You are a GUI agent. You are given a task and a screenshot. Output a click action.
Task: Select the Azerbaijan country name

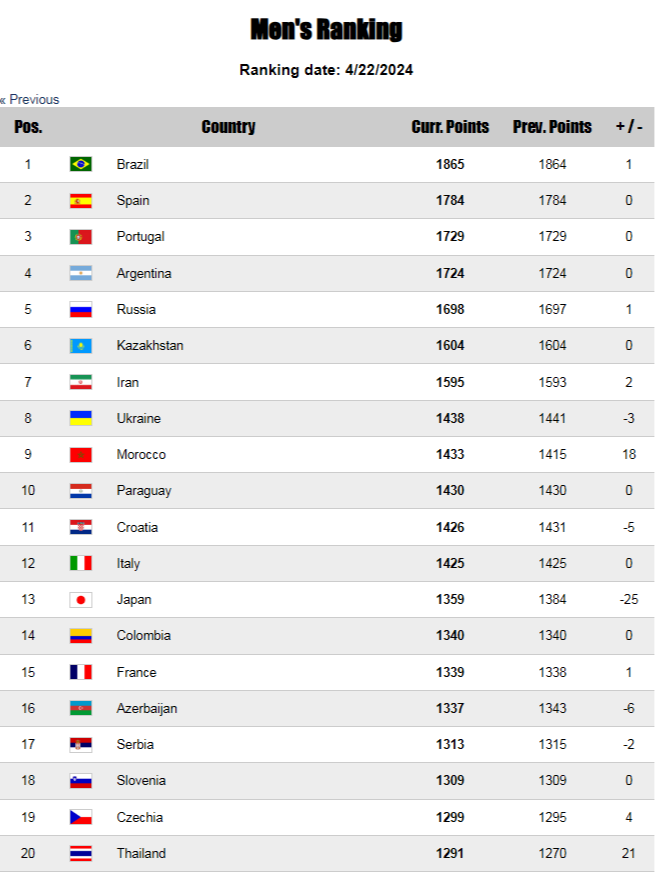[x=147, y=708]
